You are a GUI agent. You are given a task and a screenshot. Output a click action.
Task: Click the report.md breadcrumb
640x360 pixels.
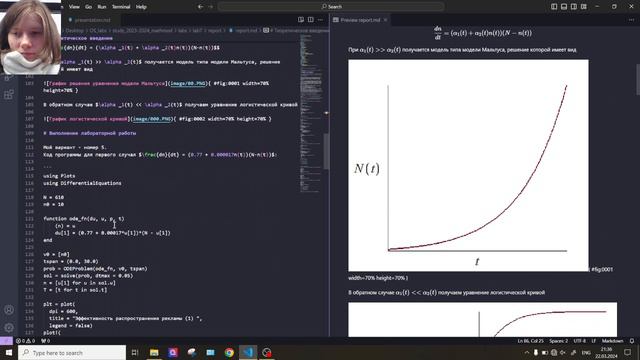coord(246,30)
